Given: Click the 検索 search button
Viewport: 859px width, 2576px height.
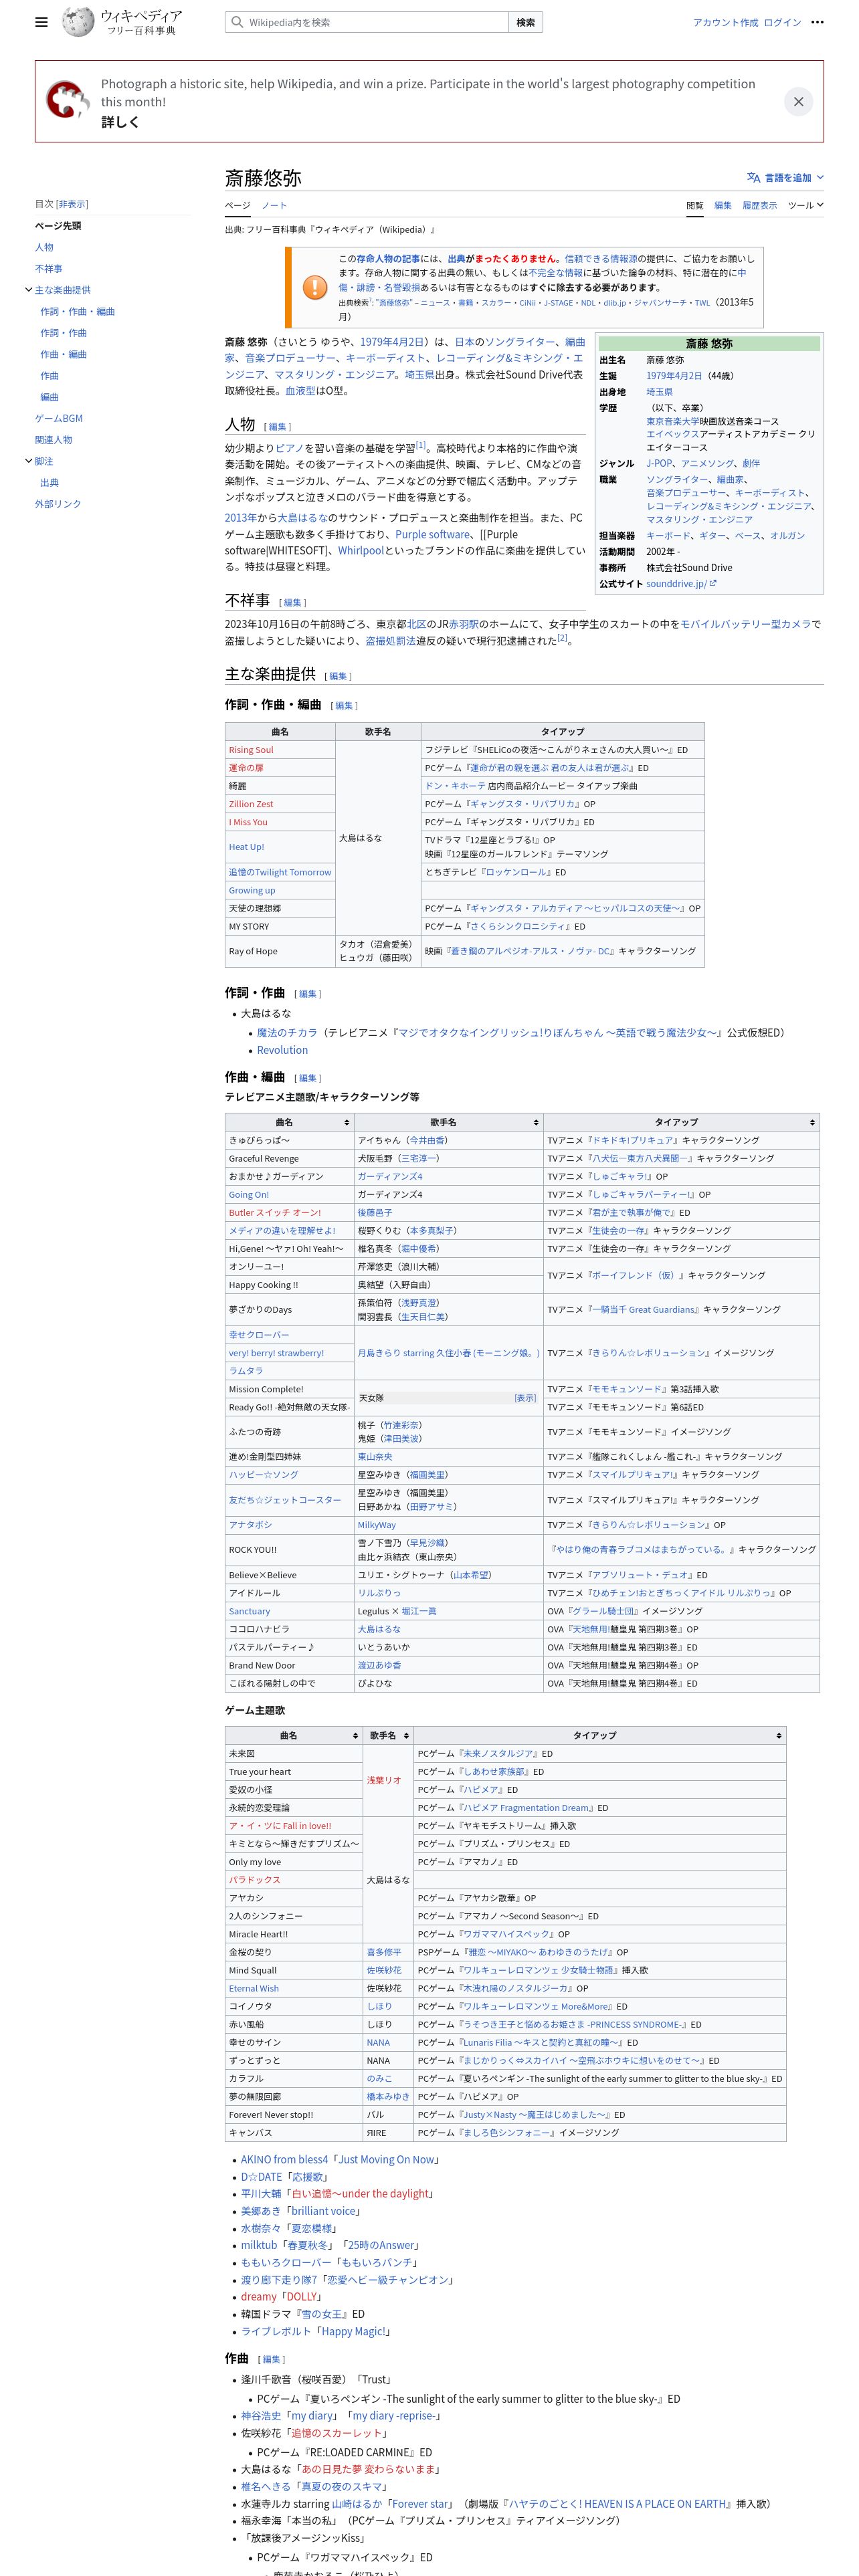Looking at the screenshot, I should (526, 22).
